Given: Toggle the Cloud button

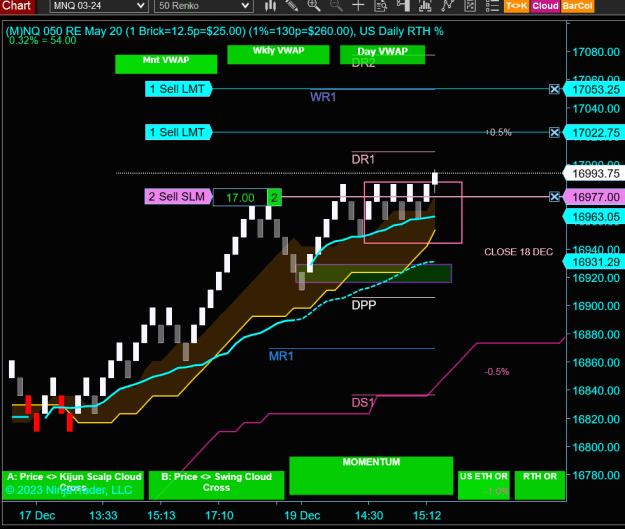Looking at the screenshot, I should coord(545,6).
